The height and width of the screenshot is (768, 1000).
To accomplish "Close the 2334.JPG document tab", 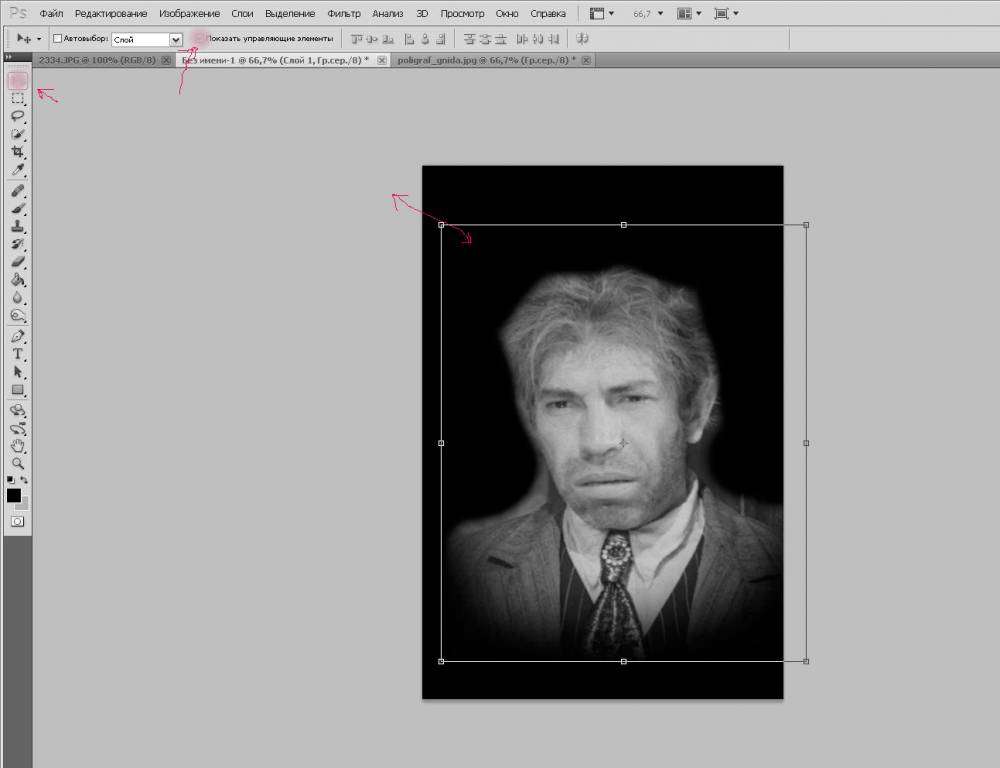I will coord(166,60).
